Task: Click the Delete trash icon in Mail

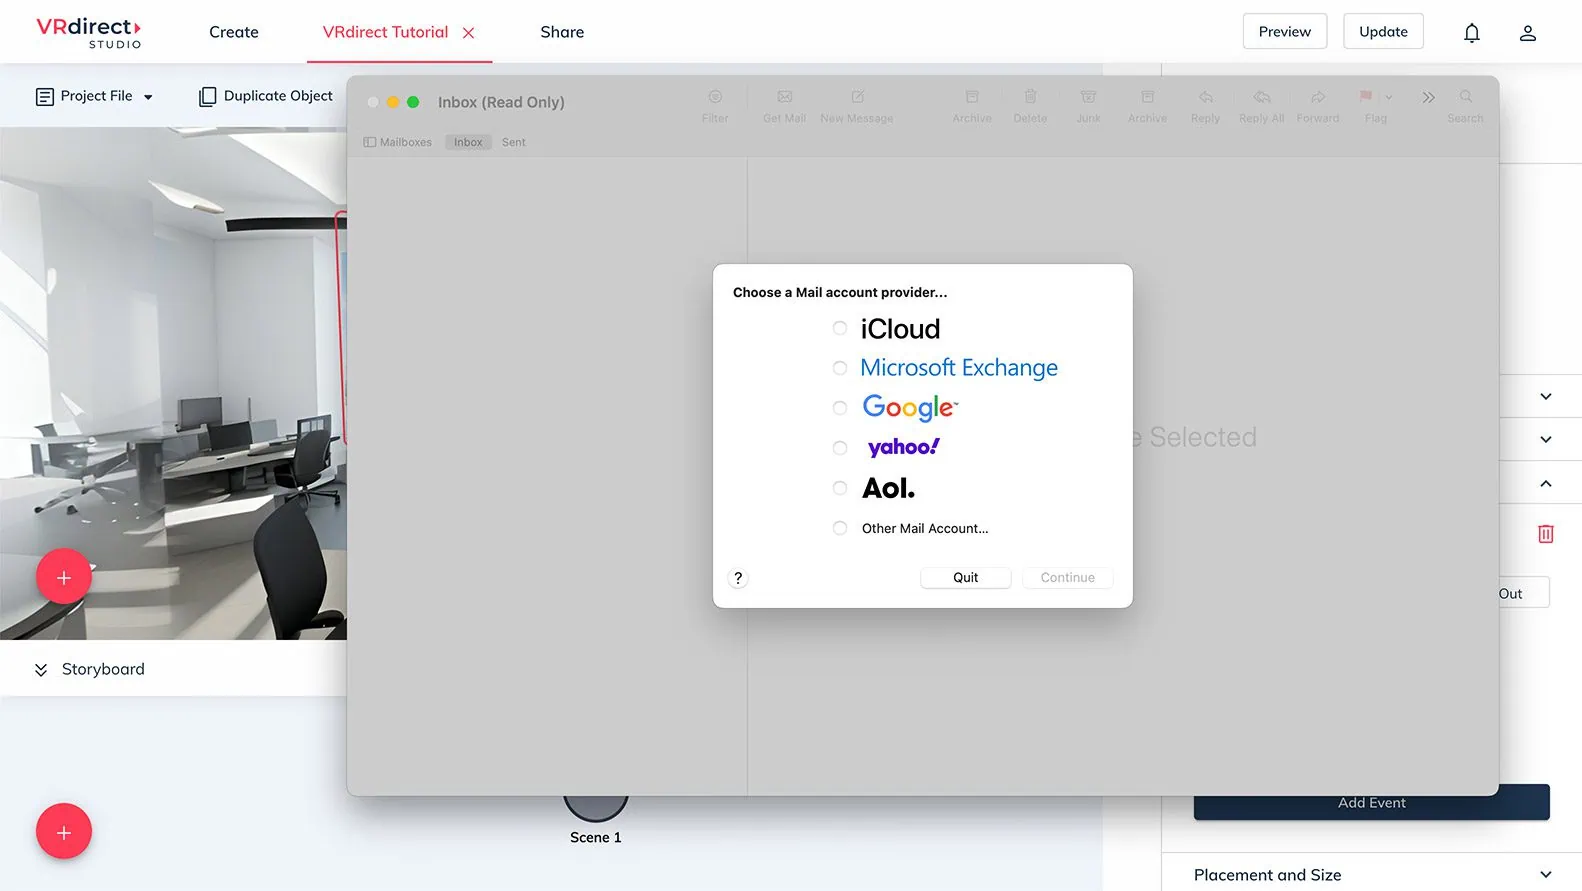Action: click(x=1030, y=97)
